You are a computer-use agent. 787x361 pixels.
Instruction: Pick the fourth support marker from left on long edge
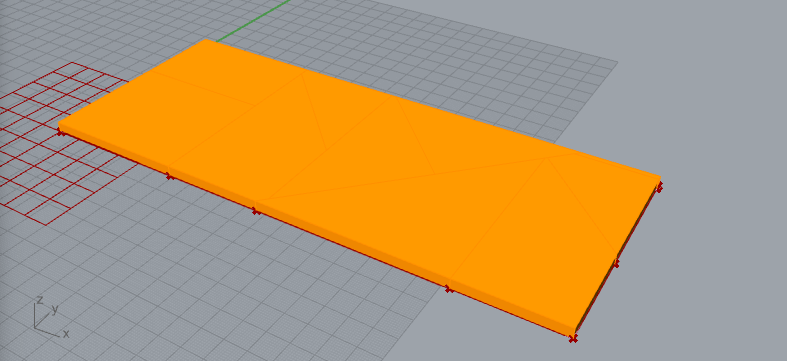449,289
